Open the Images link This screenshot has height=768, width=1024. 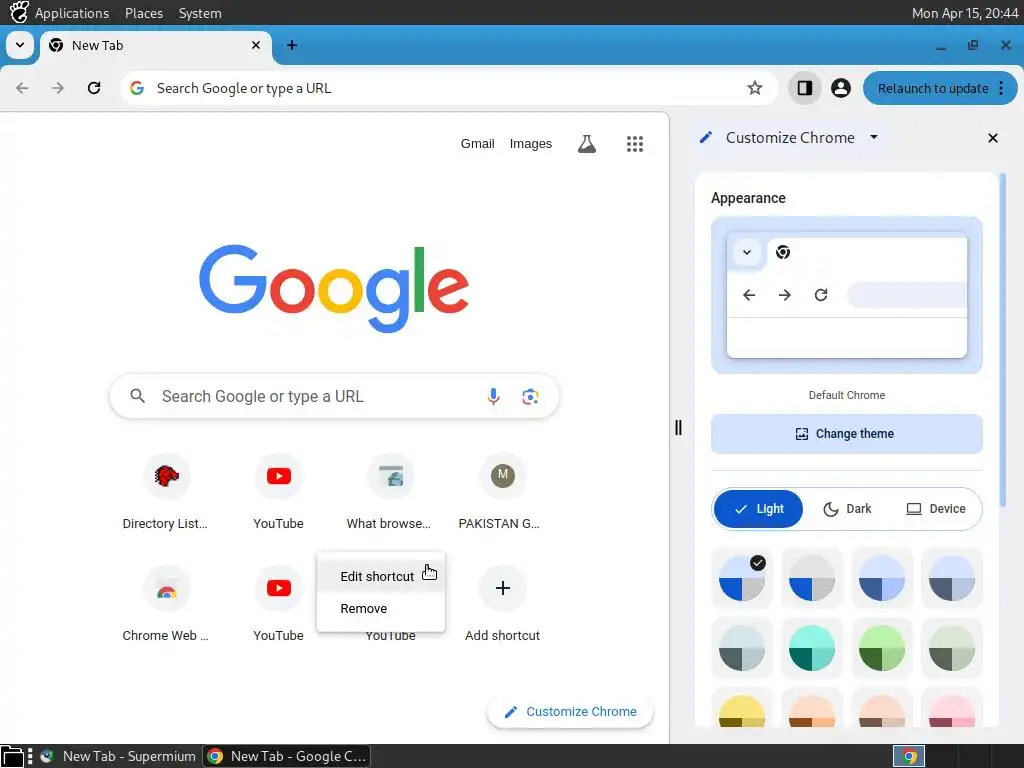pos(530,144)
